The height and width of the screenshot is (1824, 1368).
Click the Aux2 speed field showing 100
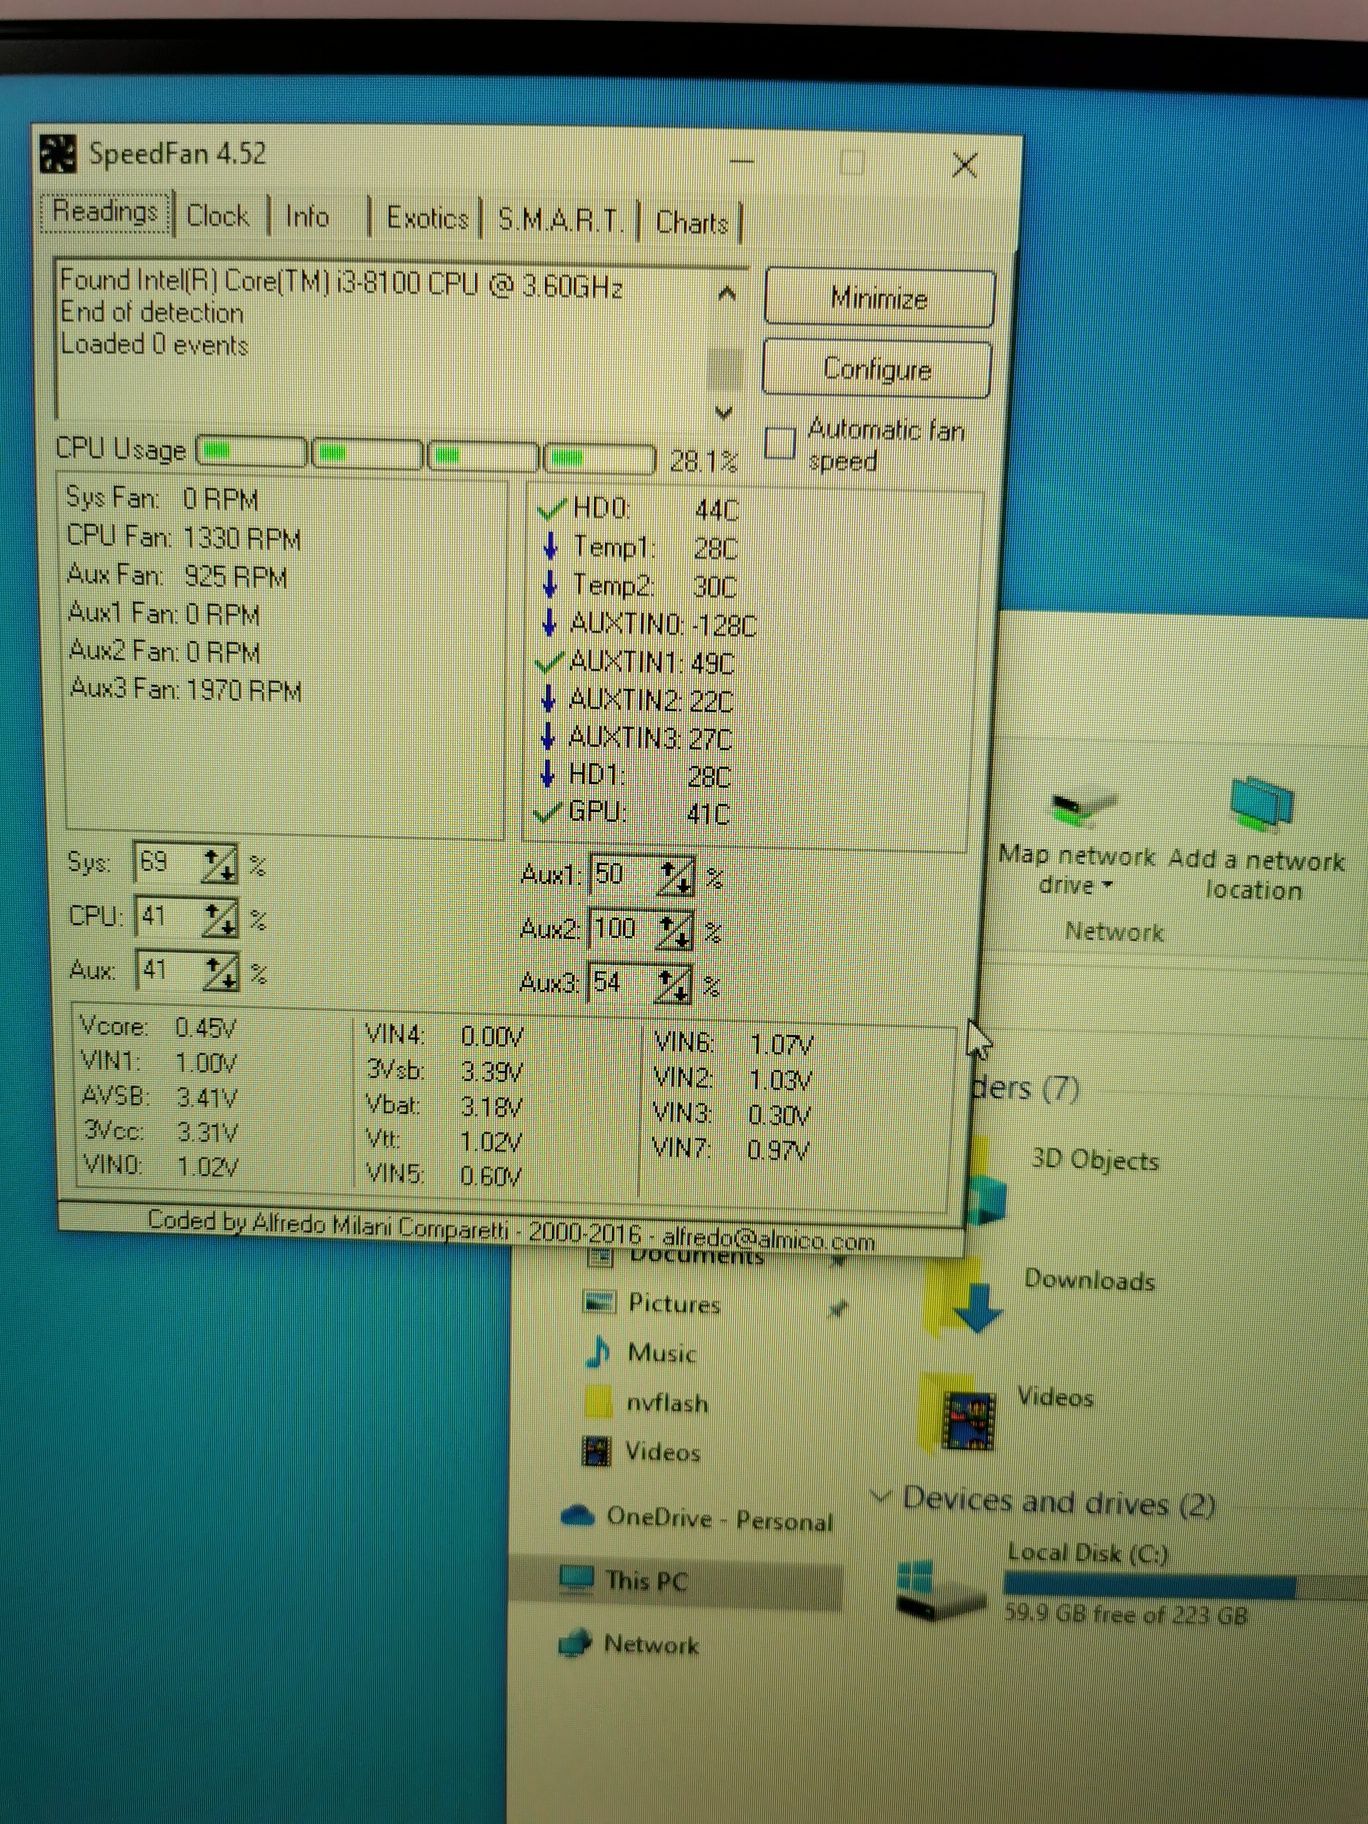(622, 929)
